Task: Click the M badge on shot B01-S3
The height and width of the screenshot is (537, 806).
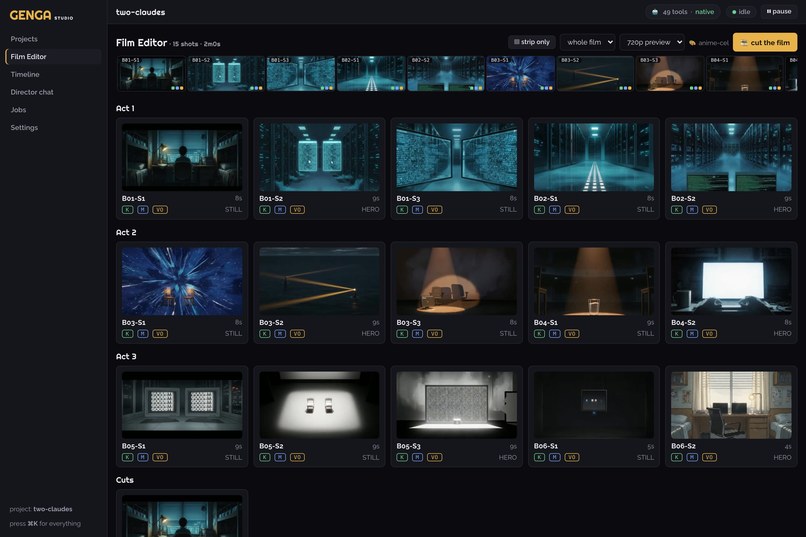Action: tap(417, 210)
